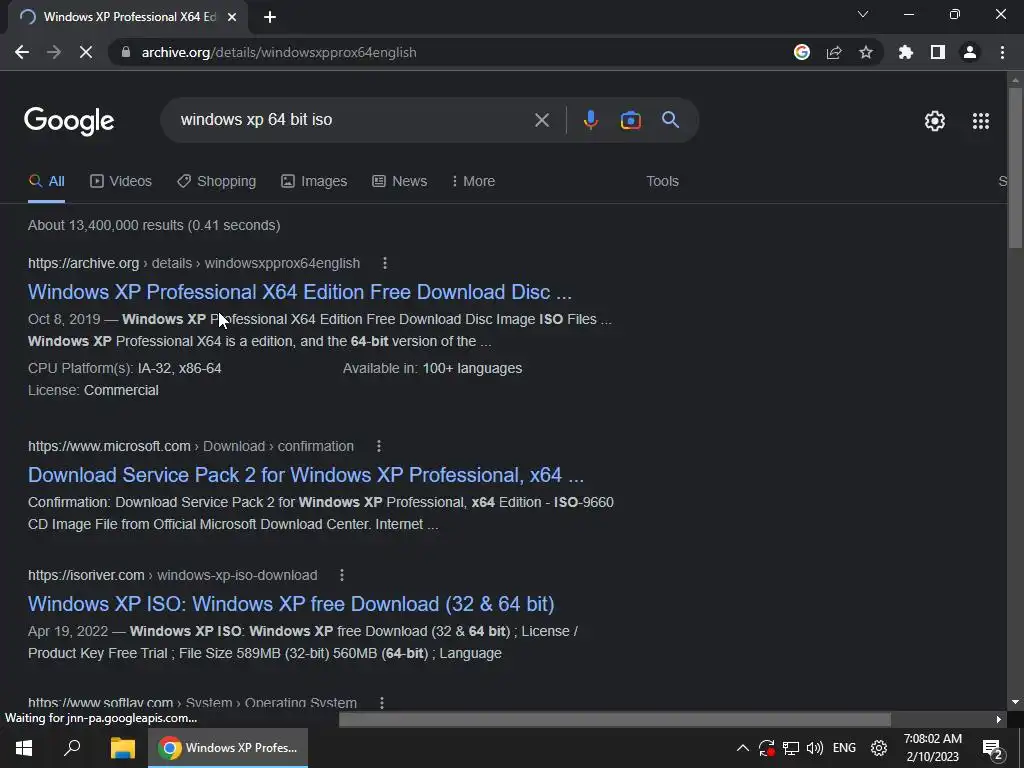Clear the search box text
Screen dimensions: 1024x768
[x=541, y=120]
